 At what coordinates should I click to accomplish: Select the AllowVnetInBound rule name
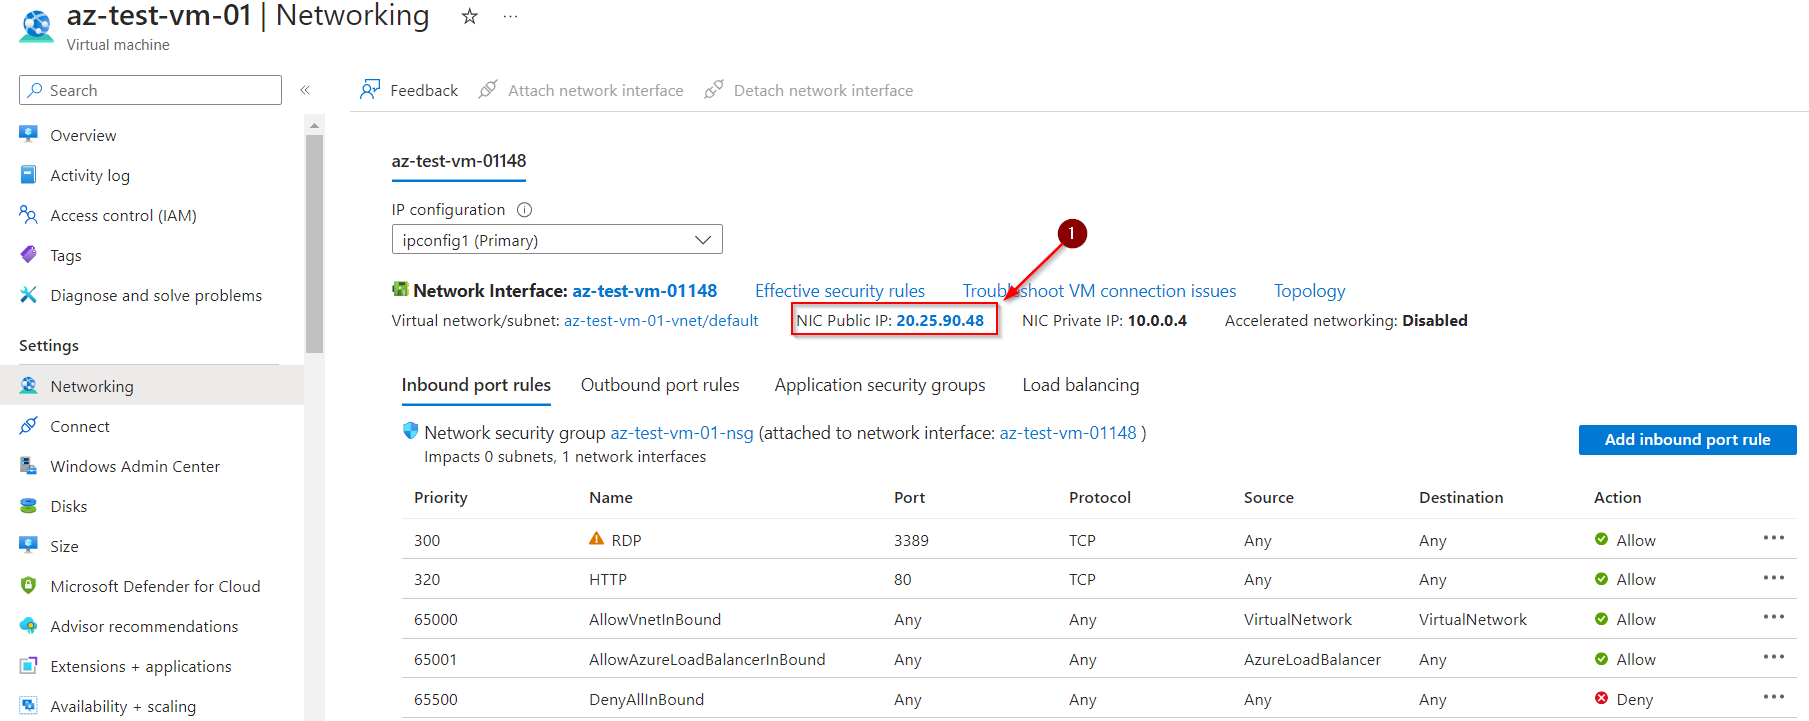pyautogui.click(x=655, y=620)
